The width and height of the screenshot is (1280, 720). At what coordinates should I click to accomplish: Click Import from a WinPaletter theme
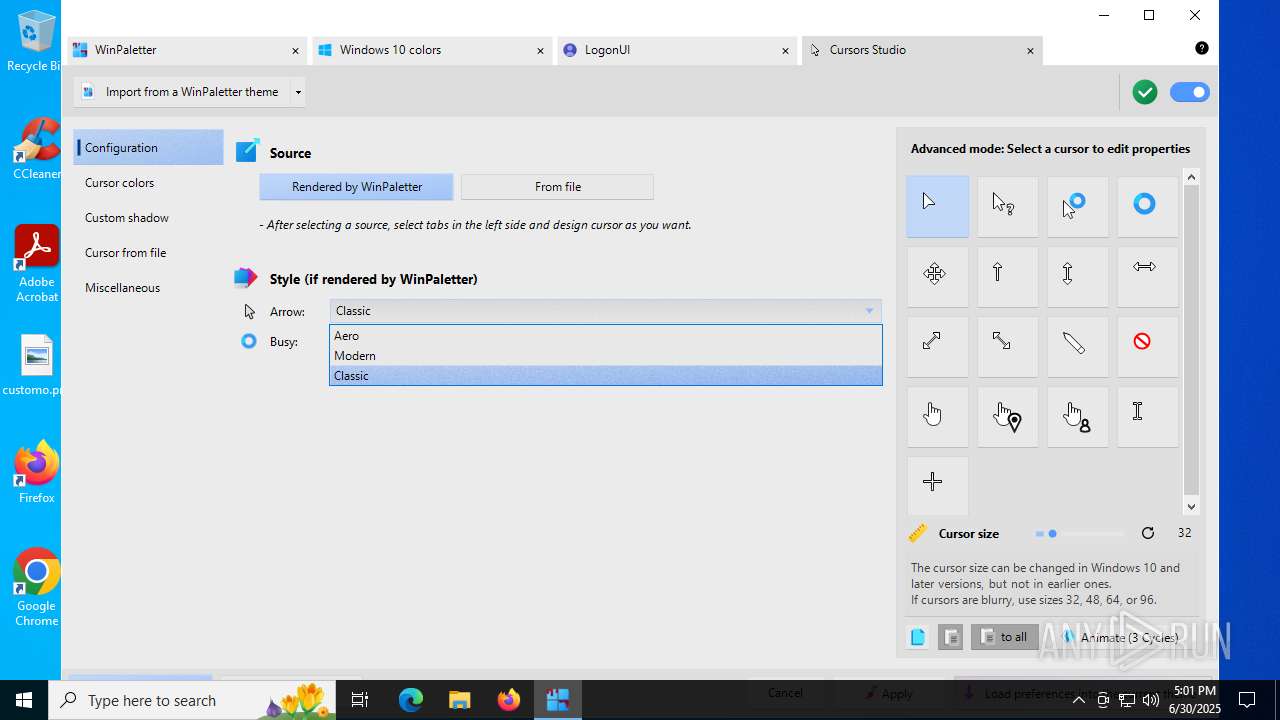pyautogui.click(x=182, y=92)
